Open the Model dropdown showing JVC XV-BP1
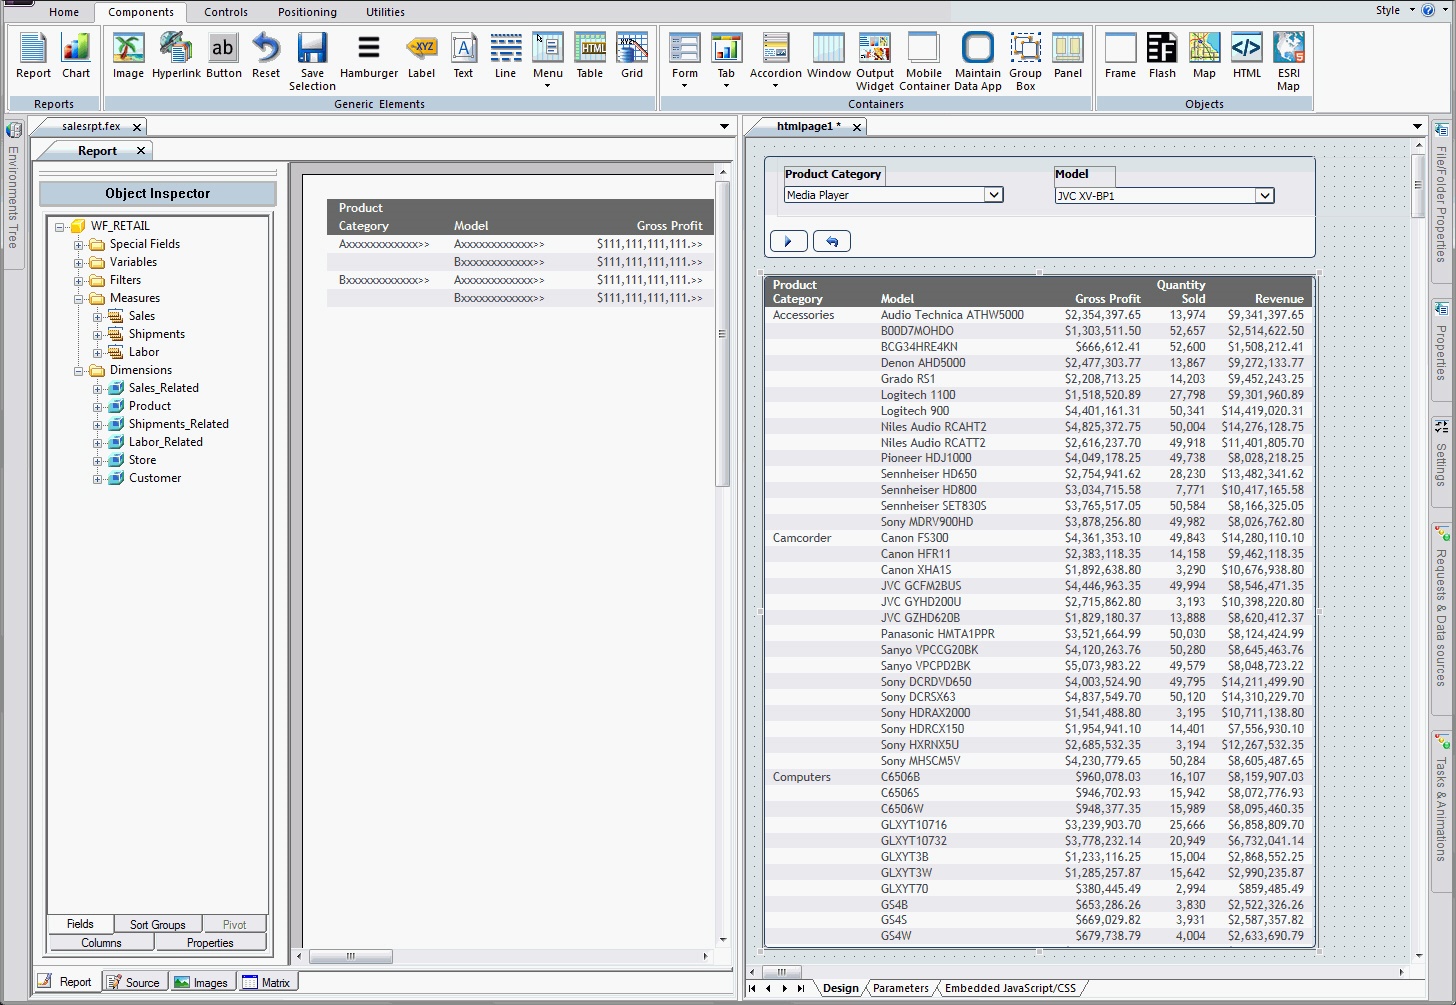1456x1005 pixels. pyautogui.click(x=1264, y=196)
